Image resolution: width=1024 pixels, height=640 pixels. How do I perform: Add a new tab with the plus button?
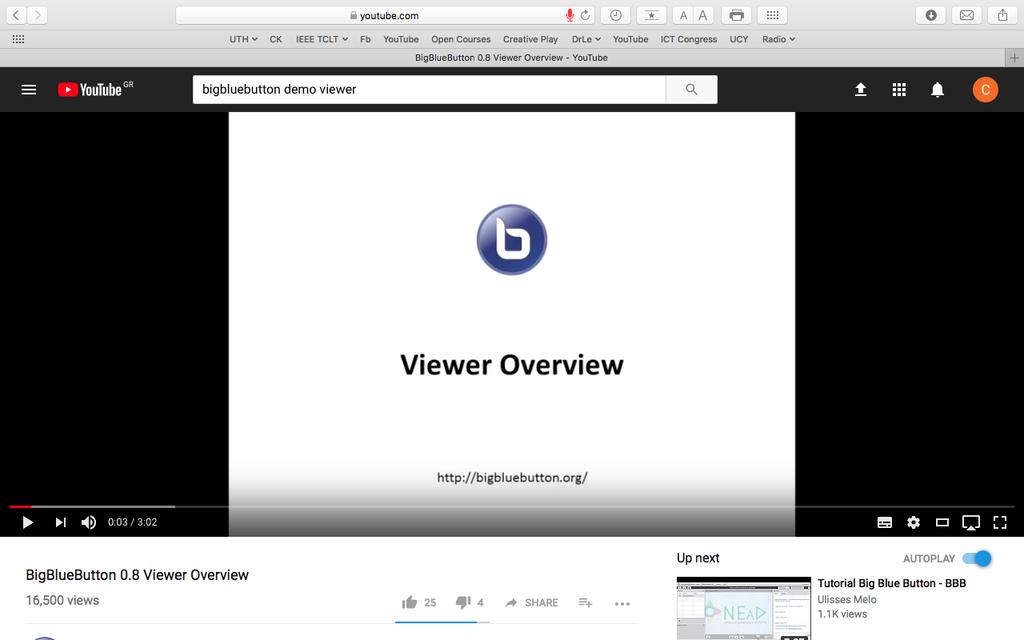[x=1014, y=57]
